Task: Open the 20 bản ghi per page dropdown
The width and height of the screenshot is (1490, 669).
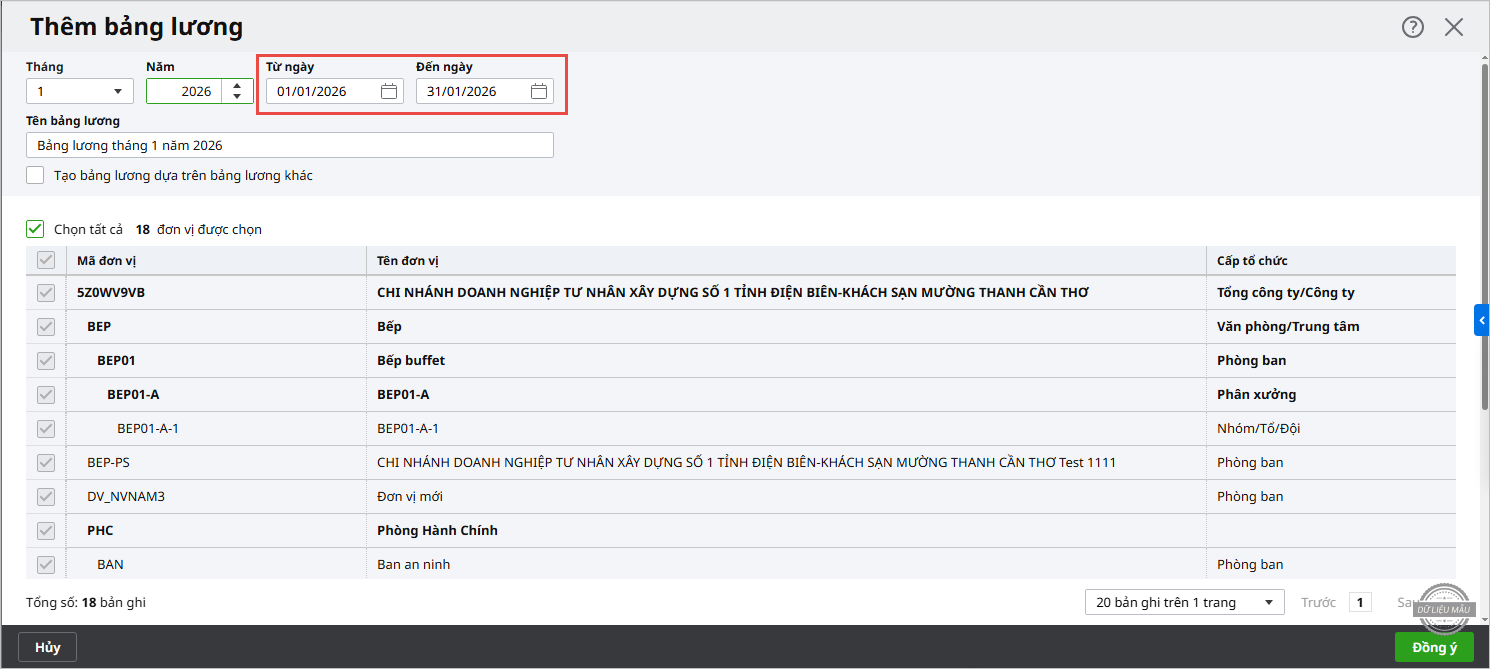Action: coord(1184,602)
